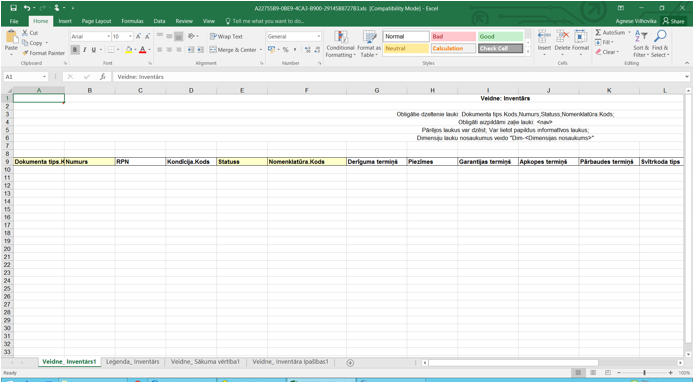This screenshot has height=382, width=696.
Task: Apply the Good cell style
Action: pos(500,36)
